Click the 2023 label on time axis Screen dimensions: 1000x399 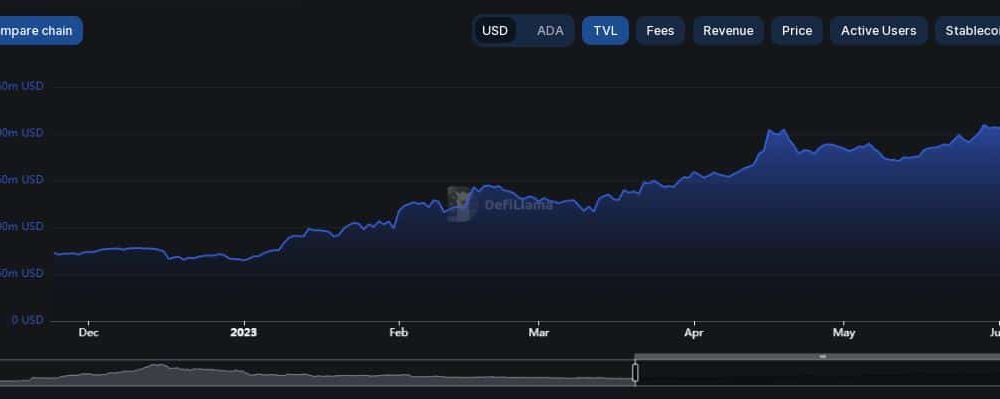[244, 333]
